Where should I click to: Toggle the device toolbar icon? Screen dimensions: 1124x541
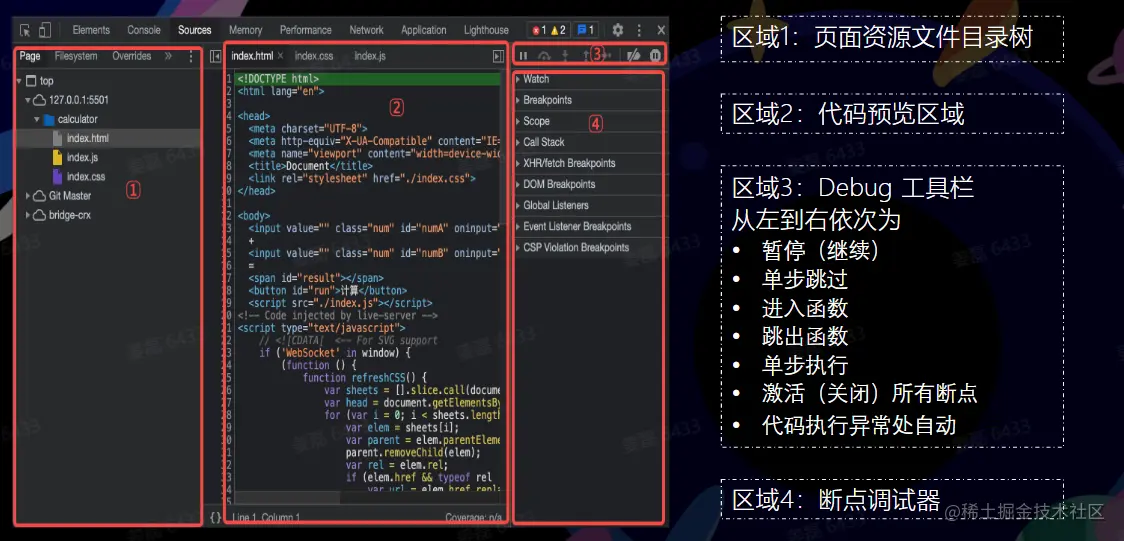(45, 30)
